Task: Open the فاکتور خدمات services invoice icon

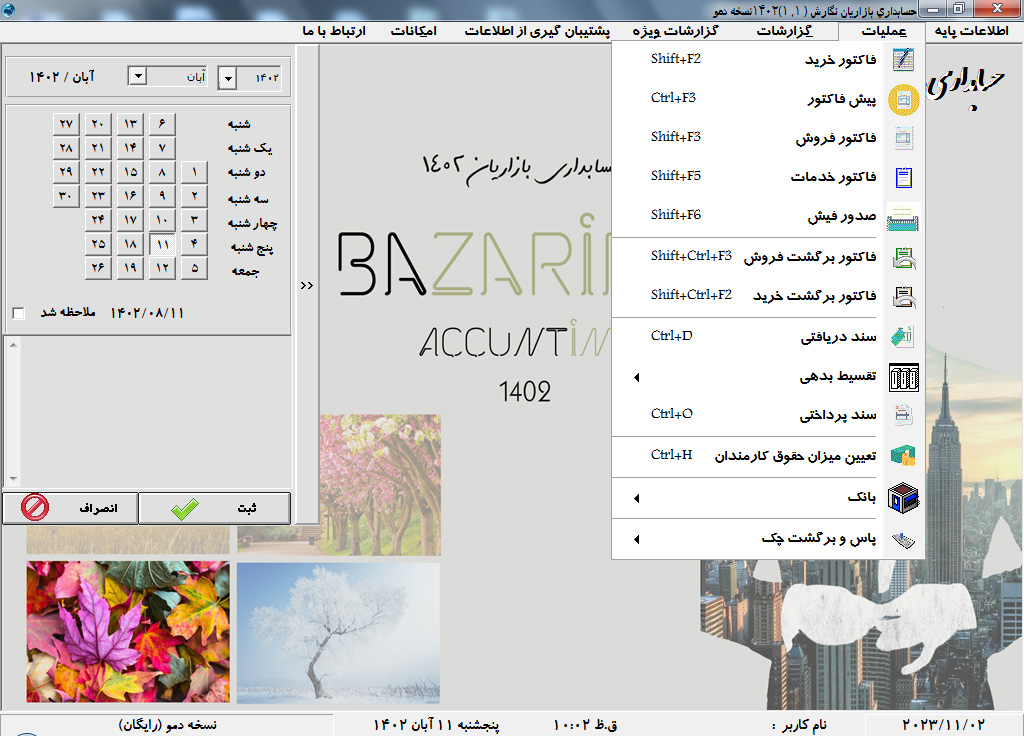Action: point(903,177)
